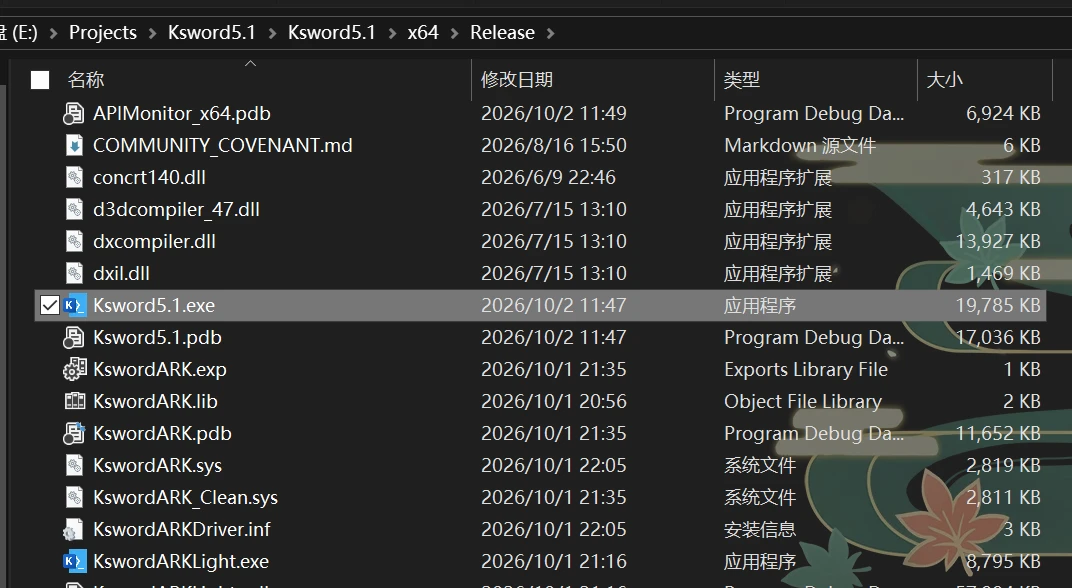
Task: Expand the chevron after x64 in breadcrumb
Action: click(x=455, y=33)
